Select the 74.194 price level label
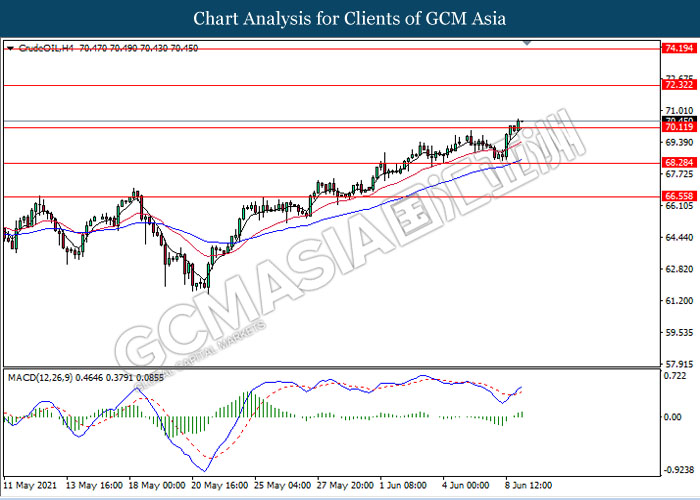The width and height of the screenshot is (700, 500). (679, 48)
